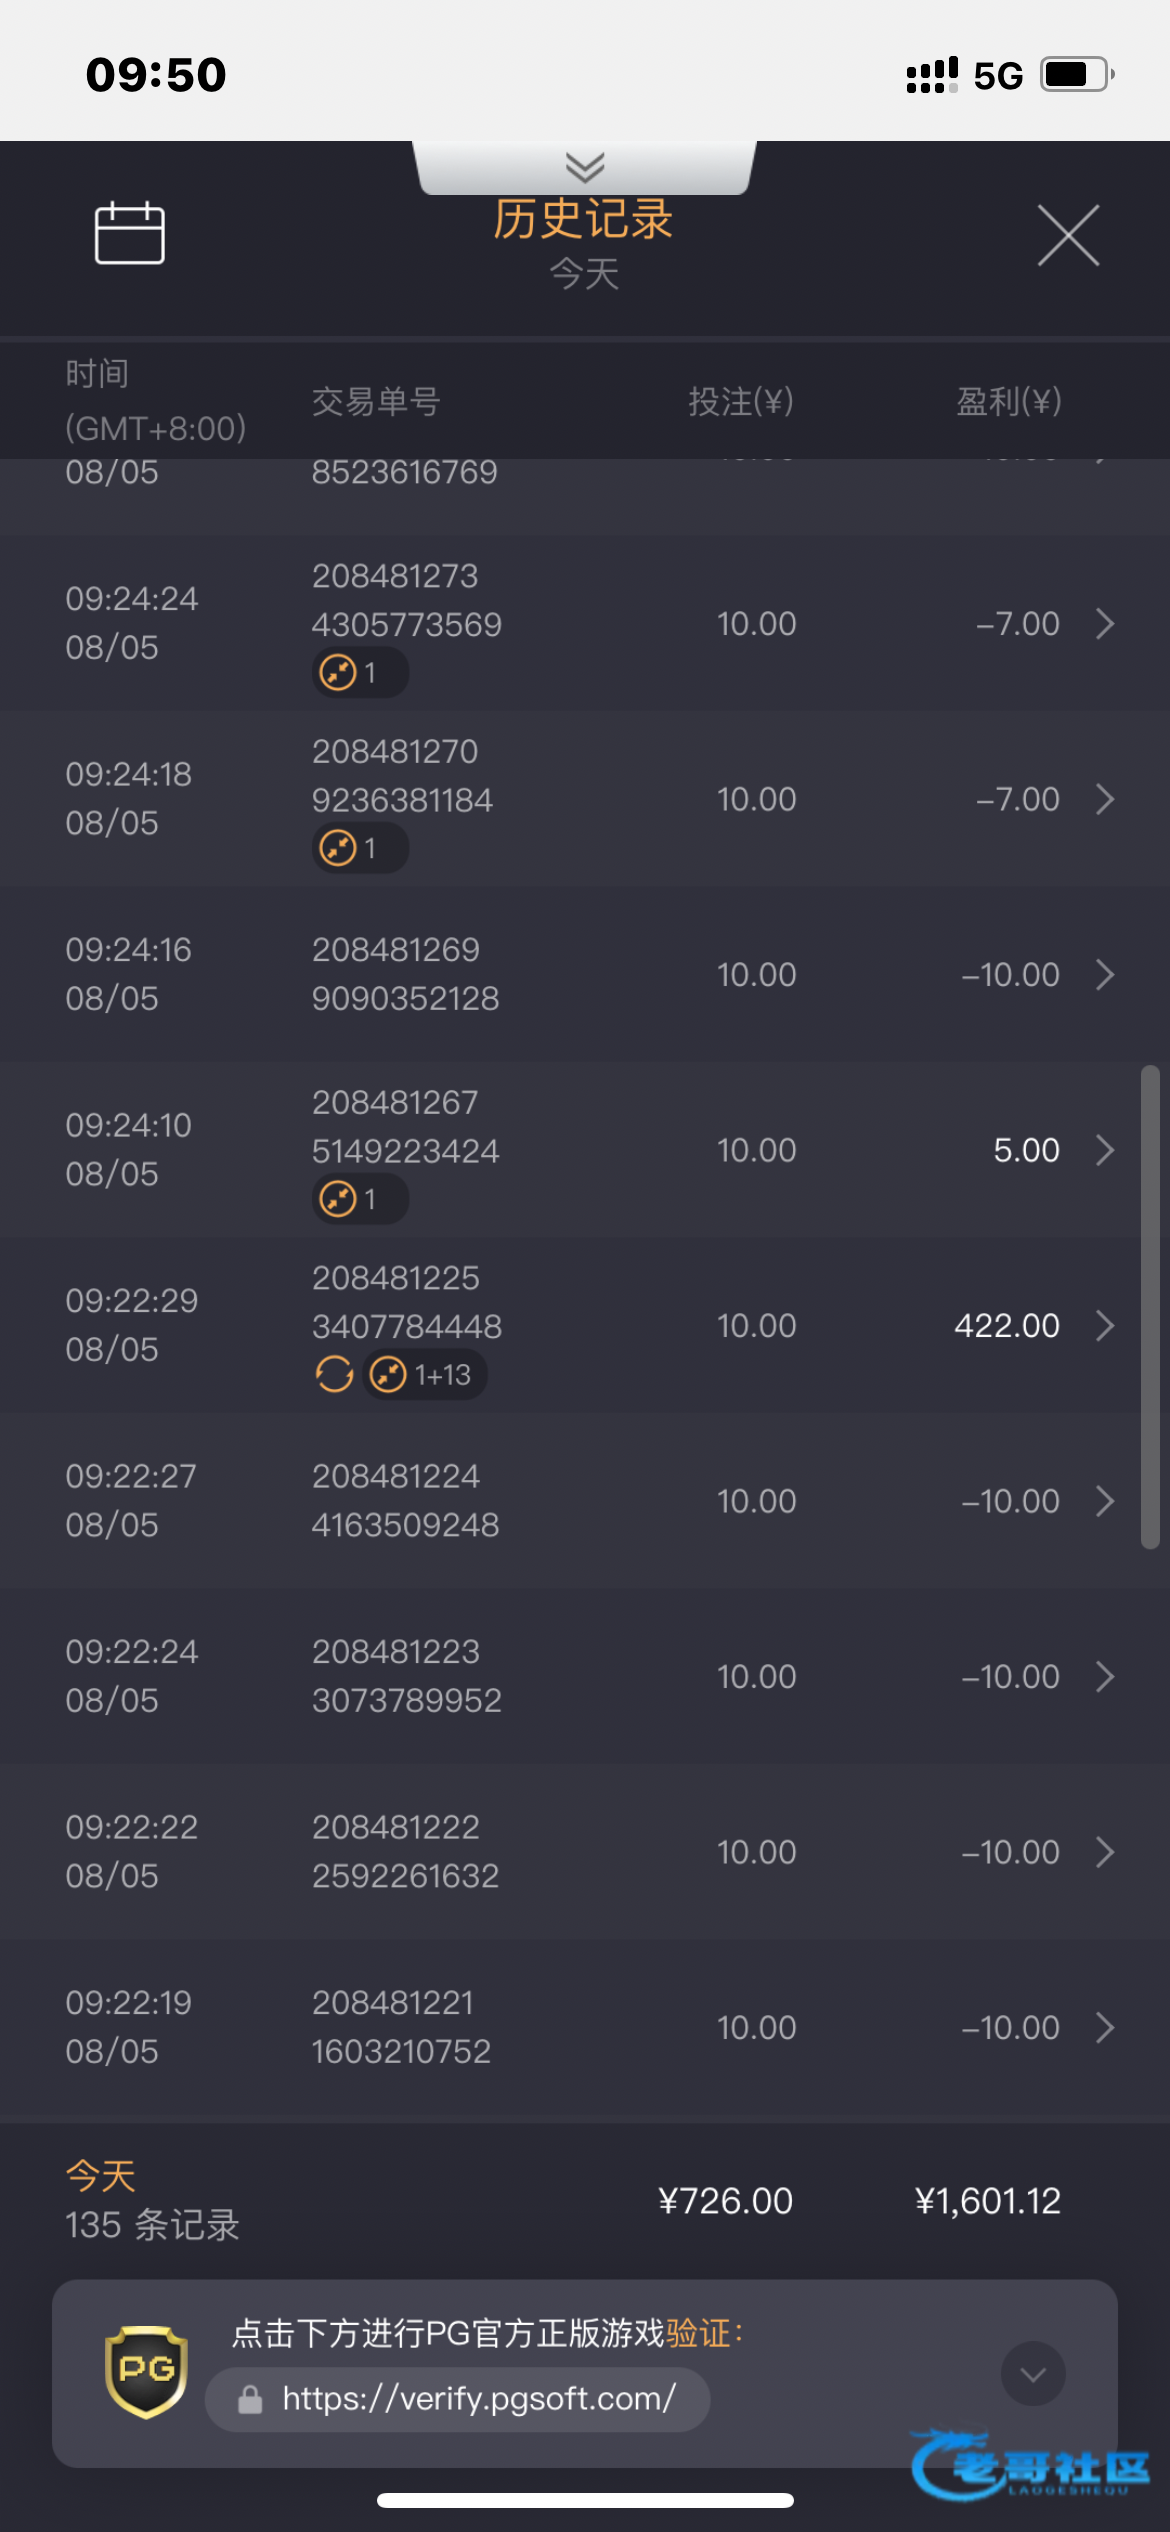Click the vertical scrollbar thumb

1150,1307
